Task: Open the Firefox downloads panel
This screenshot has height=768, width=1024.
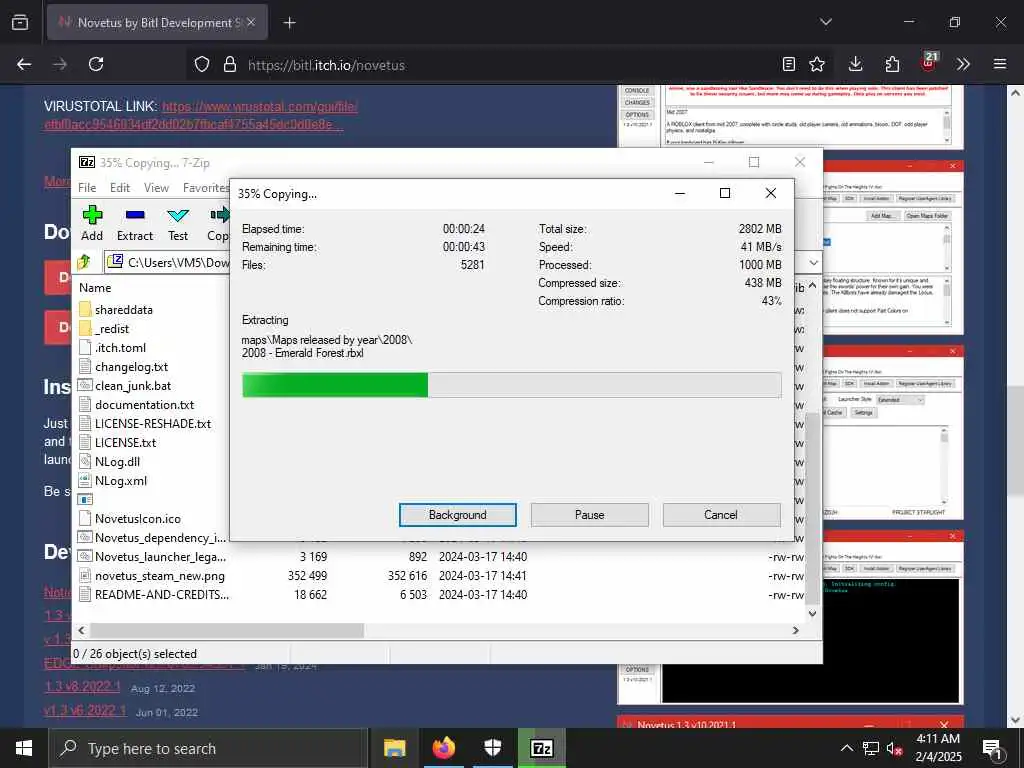Action: tap(856, 64)
